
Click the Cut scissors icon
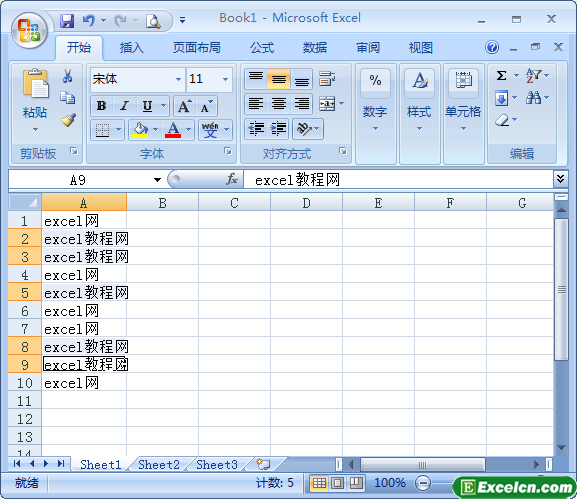pos(67,76)
